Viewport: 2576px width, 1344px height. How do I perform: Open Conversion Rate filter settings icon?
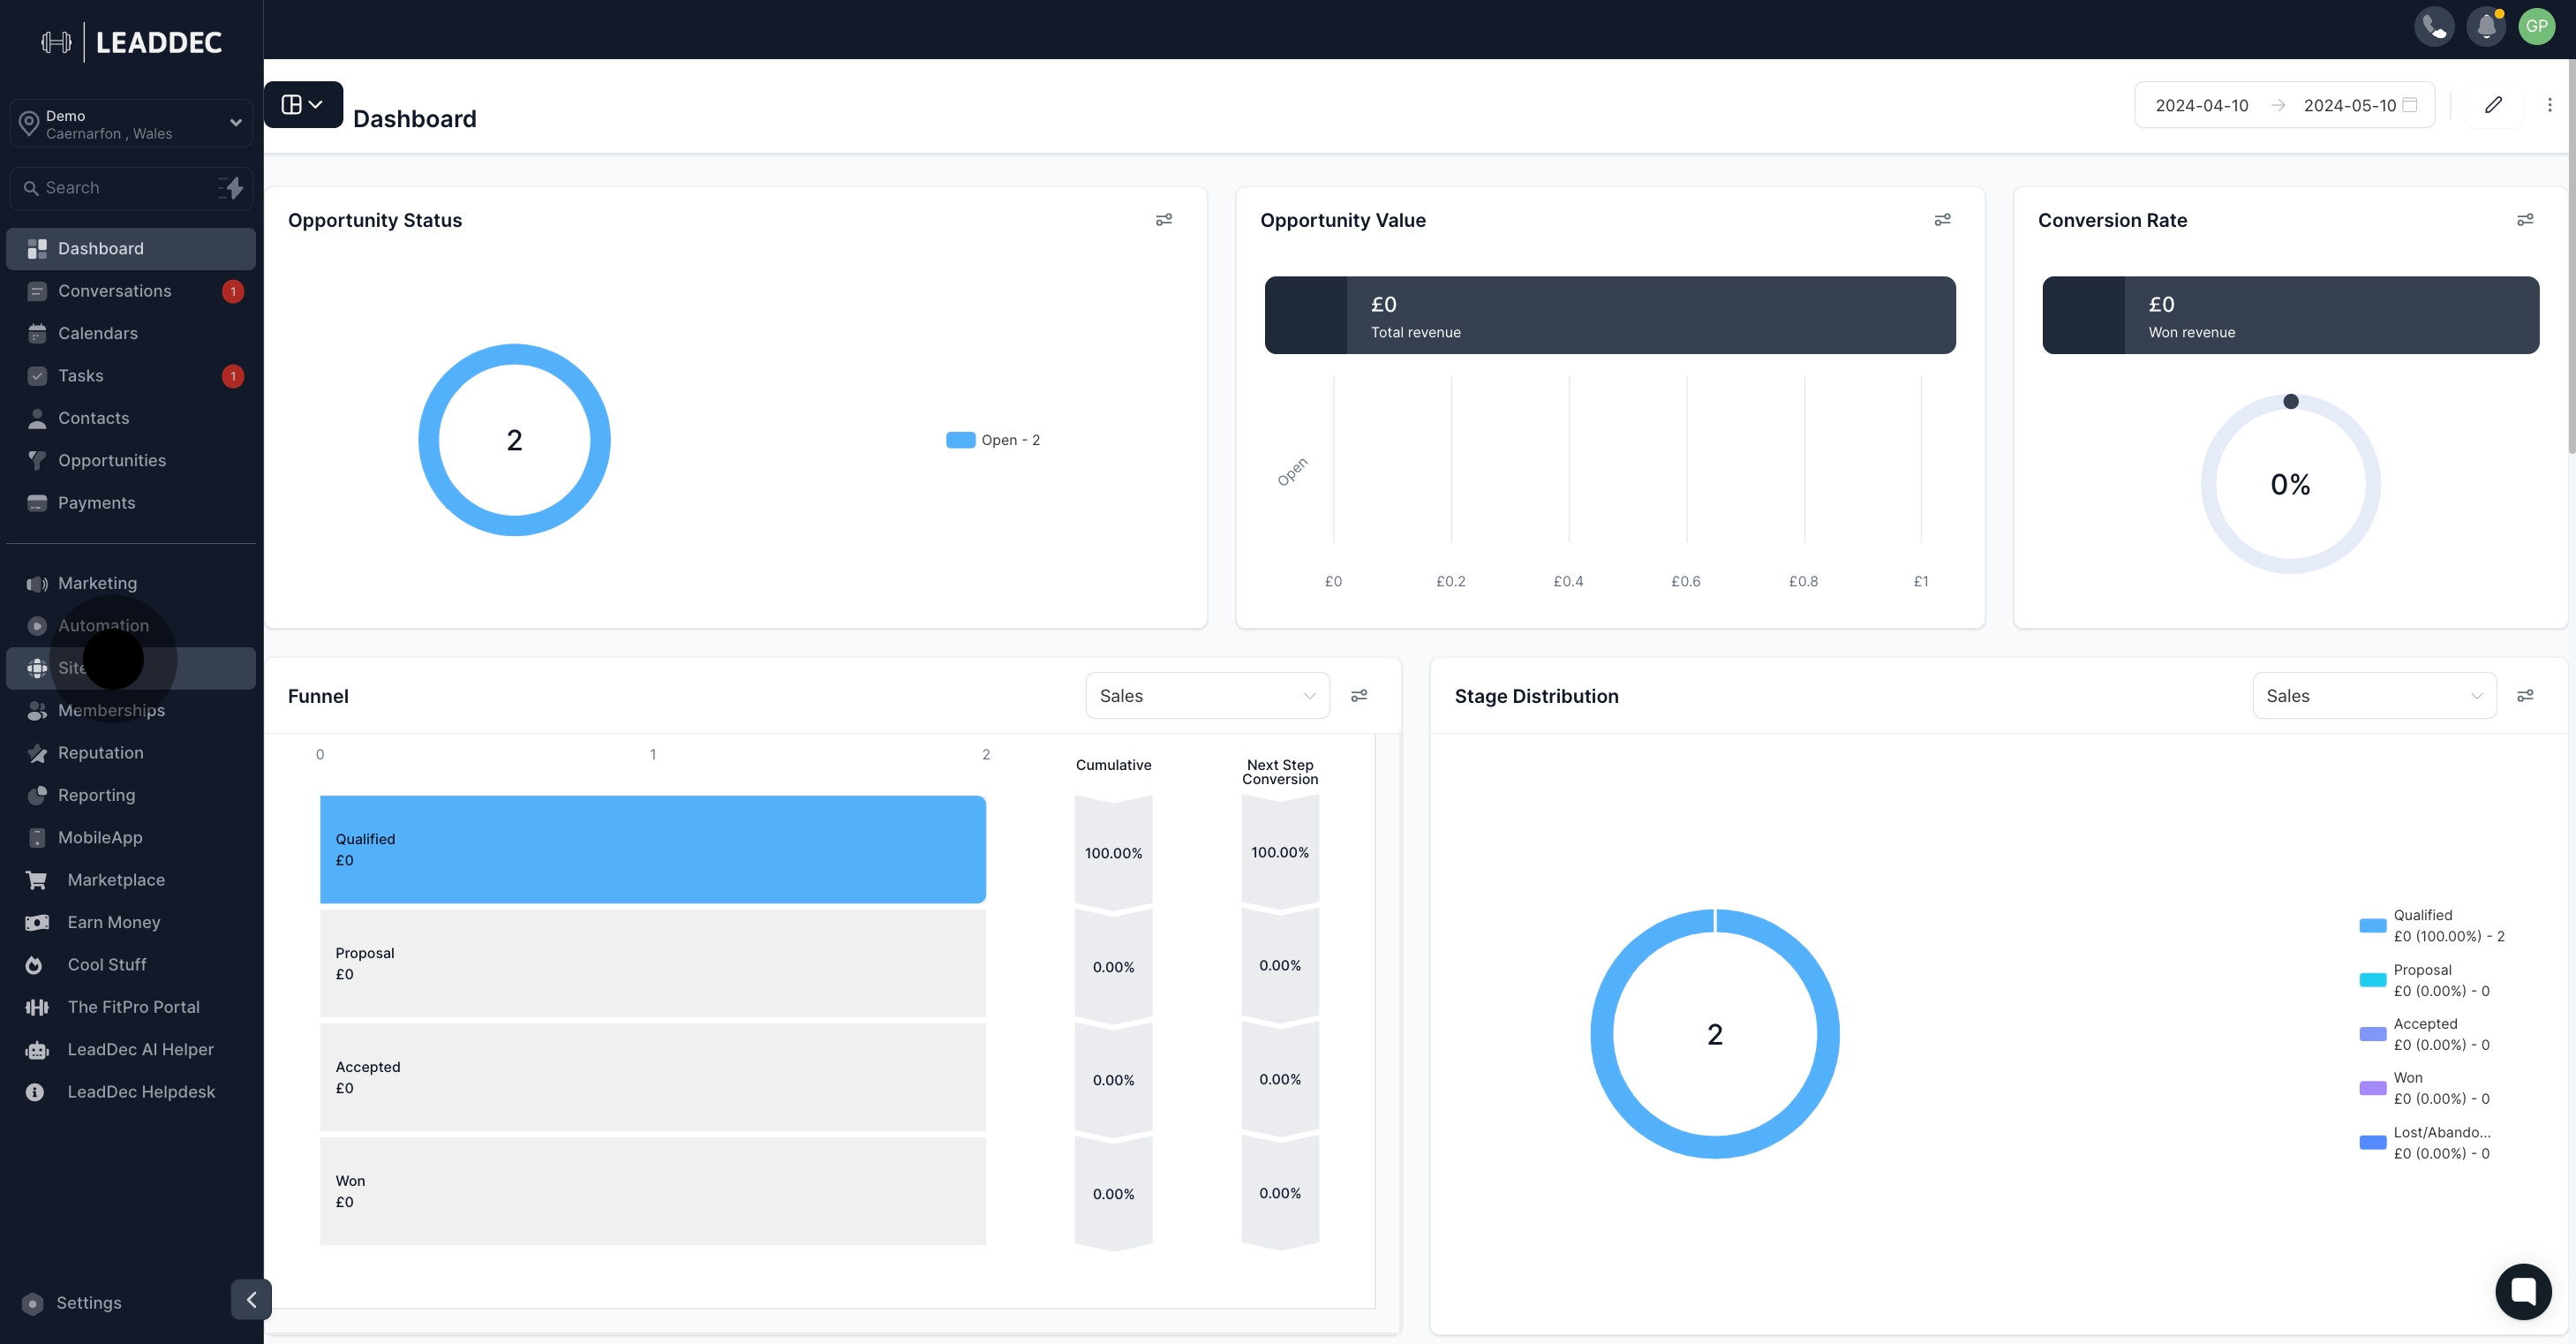(x=2524, y=220)
